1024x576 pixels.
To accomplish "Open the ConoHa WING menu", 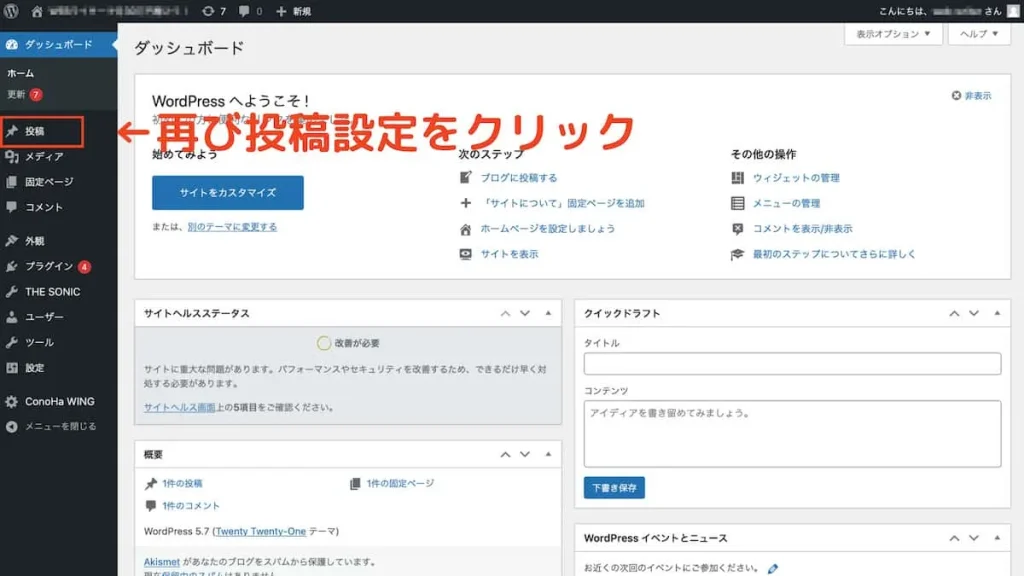I will point(59,402).
